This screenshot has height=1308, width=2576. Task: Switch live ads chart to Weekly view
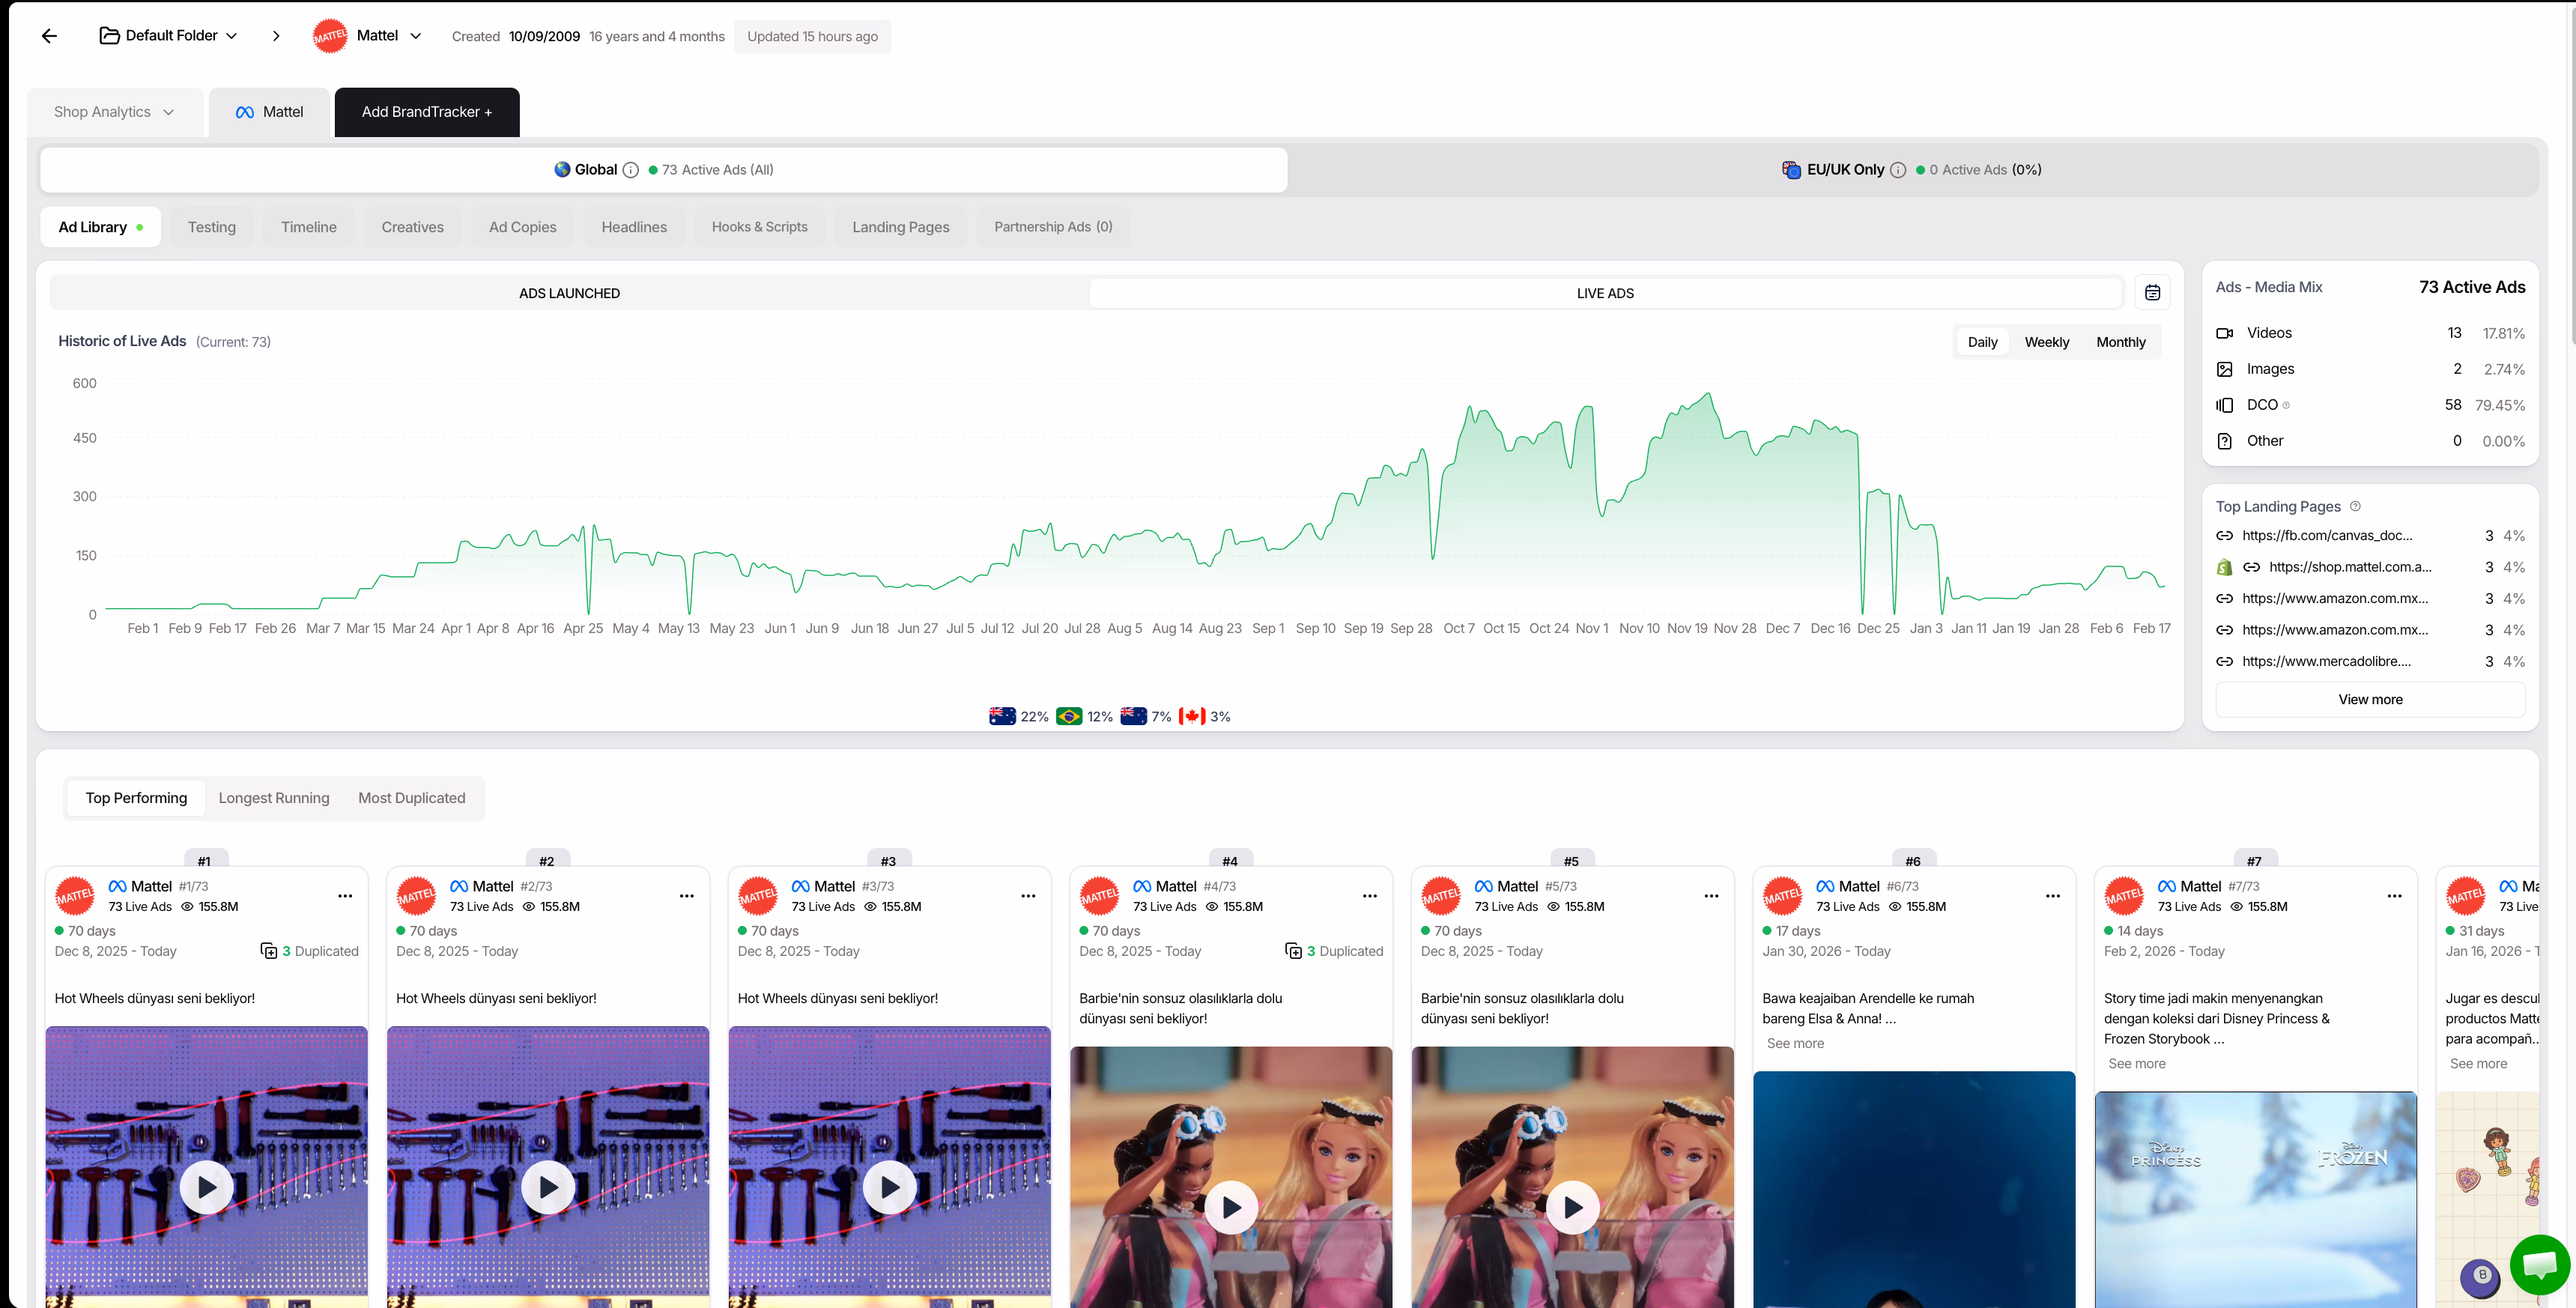pyautogui.click(x=2046, y=341)
